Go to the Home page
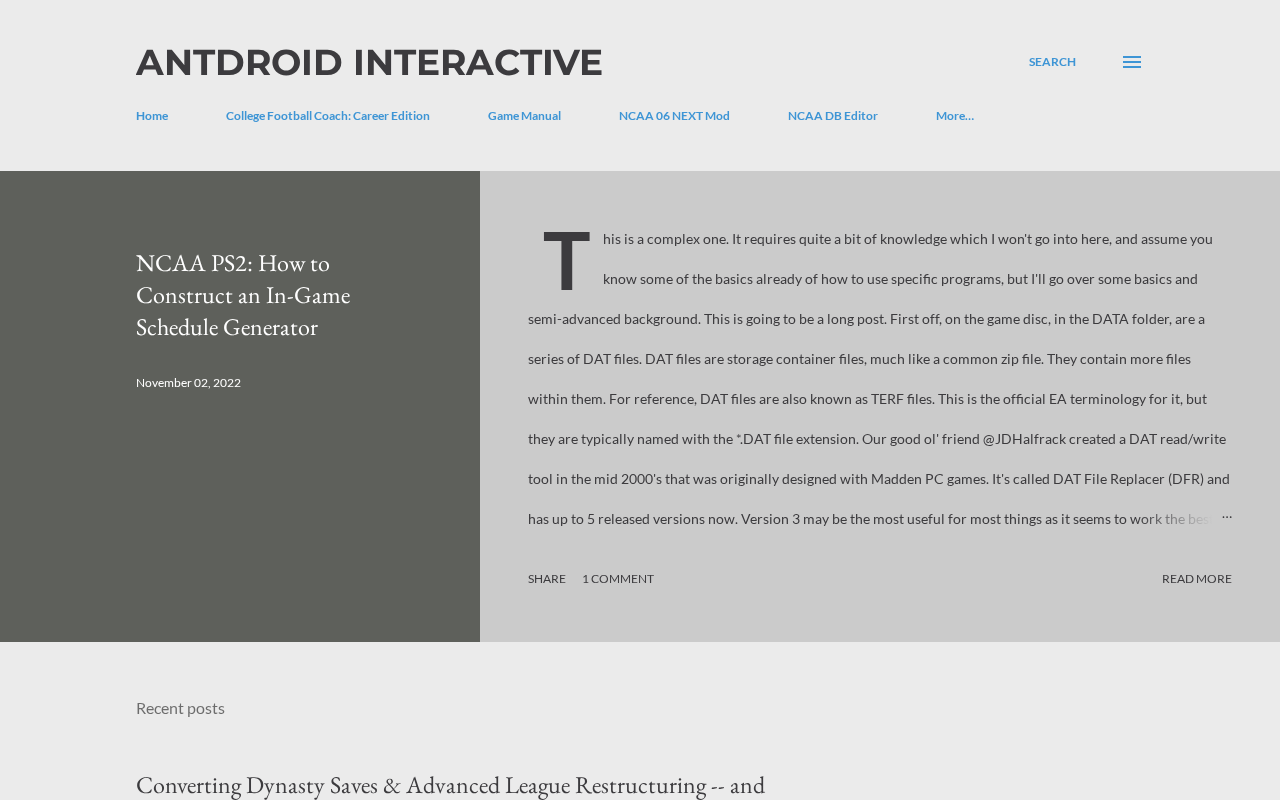Screen dimensions: 1280x800 point(152,116)
